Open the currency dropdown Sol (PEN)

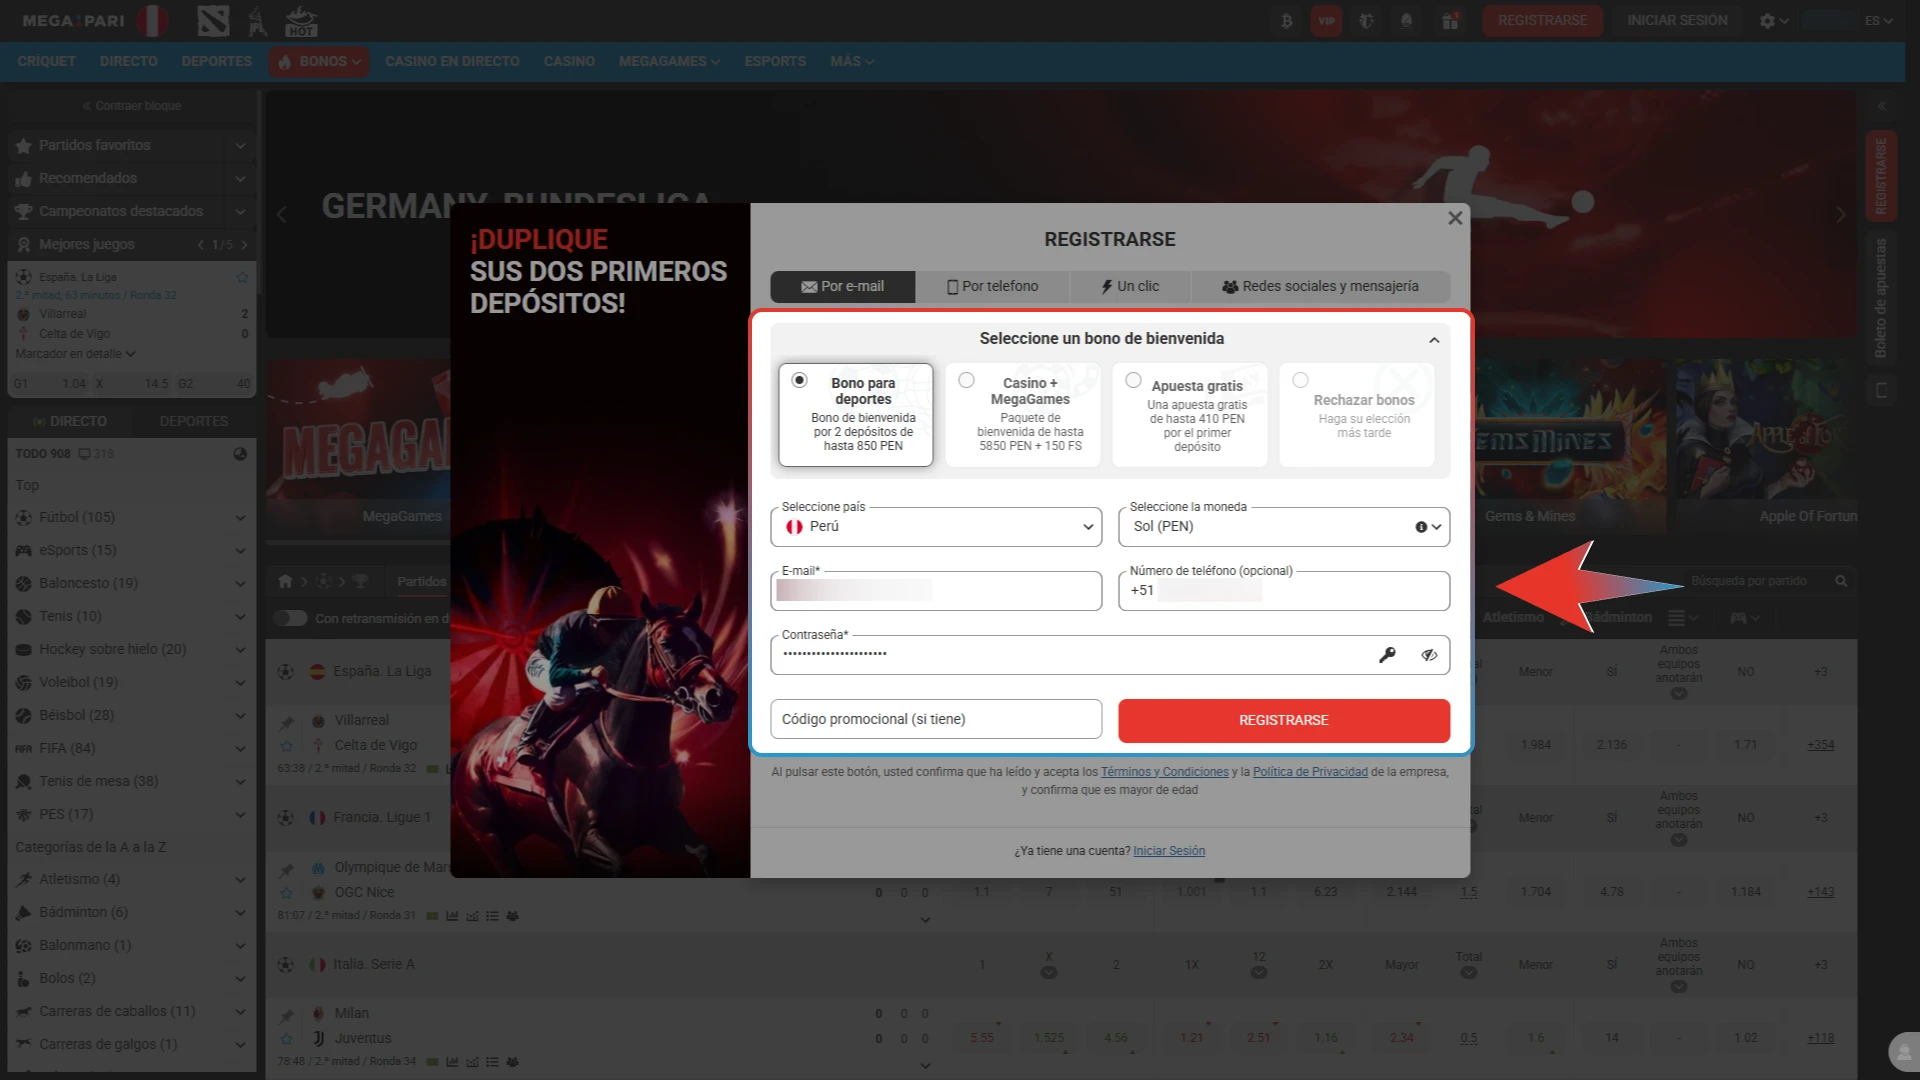pyautogui.click(x=1284, y=527)
